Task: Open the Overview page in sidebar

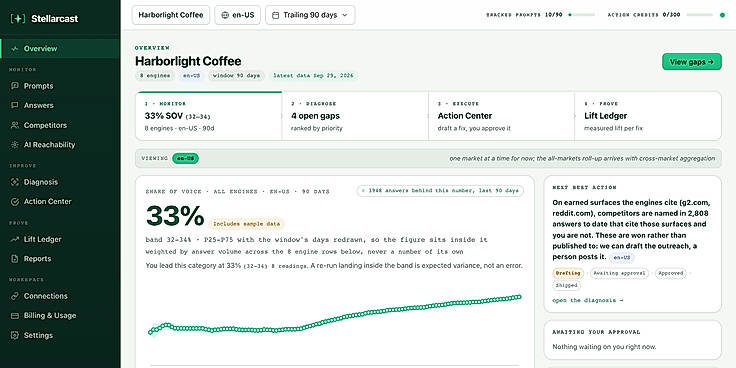Action: pyautogui.click(x=60, y=49)
